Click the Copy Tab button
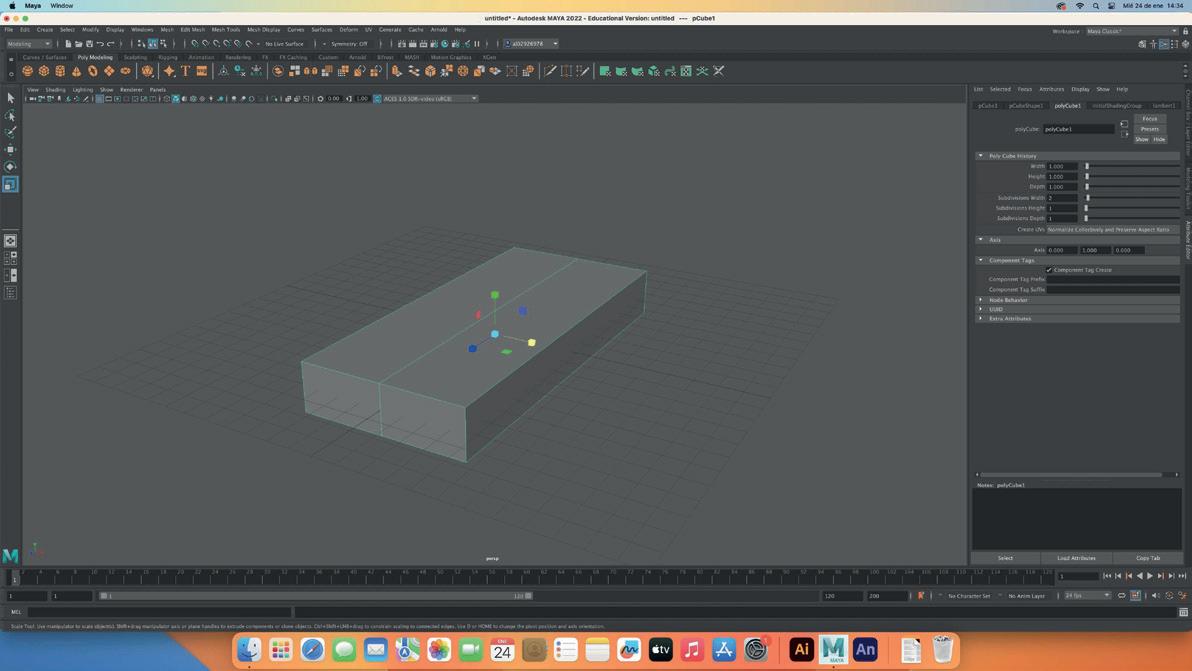Viewport: 1192px width, 671px height. click(1148, 558)
